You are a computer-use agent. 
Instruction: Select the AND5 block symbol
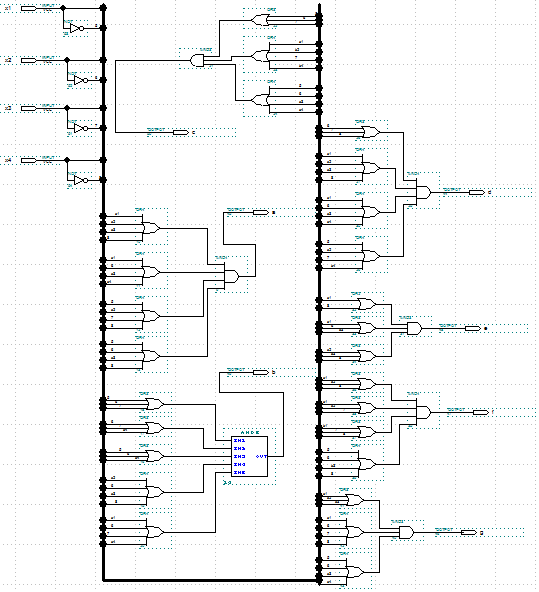tap(249, 456)
